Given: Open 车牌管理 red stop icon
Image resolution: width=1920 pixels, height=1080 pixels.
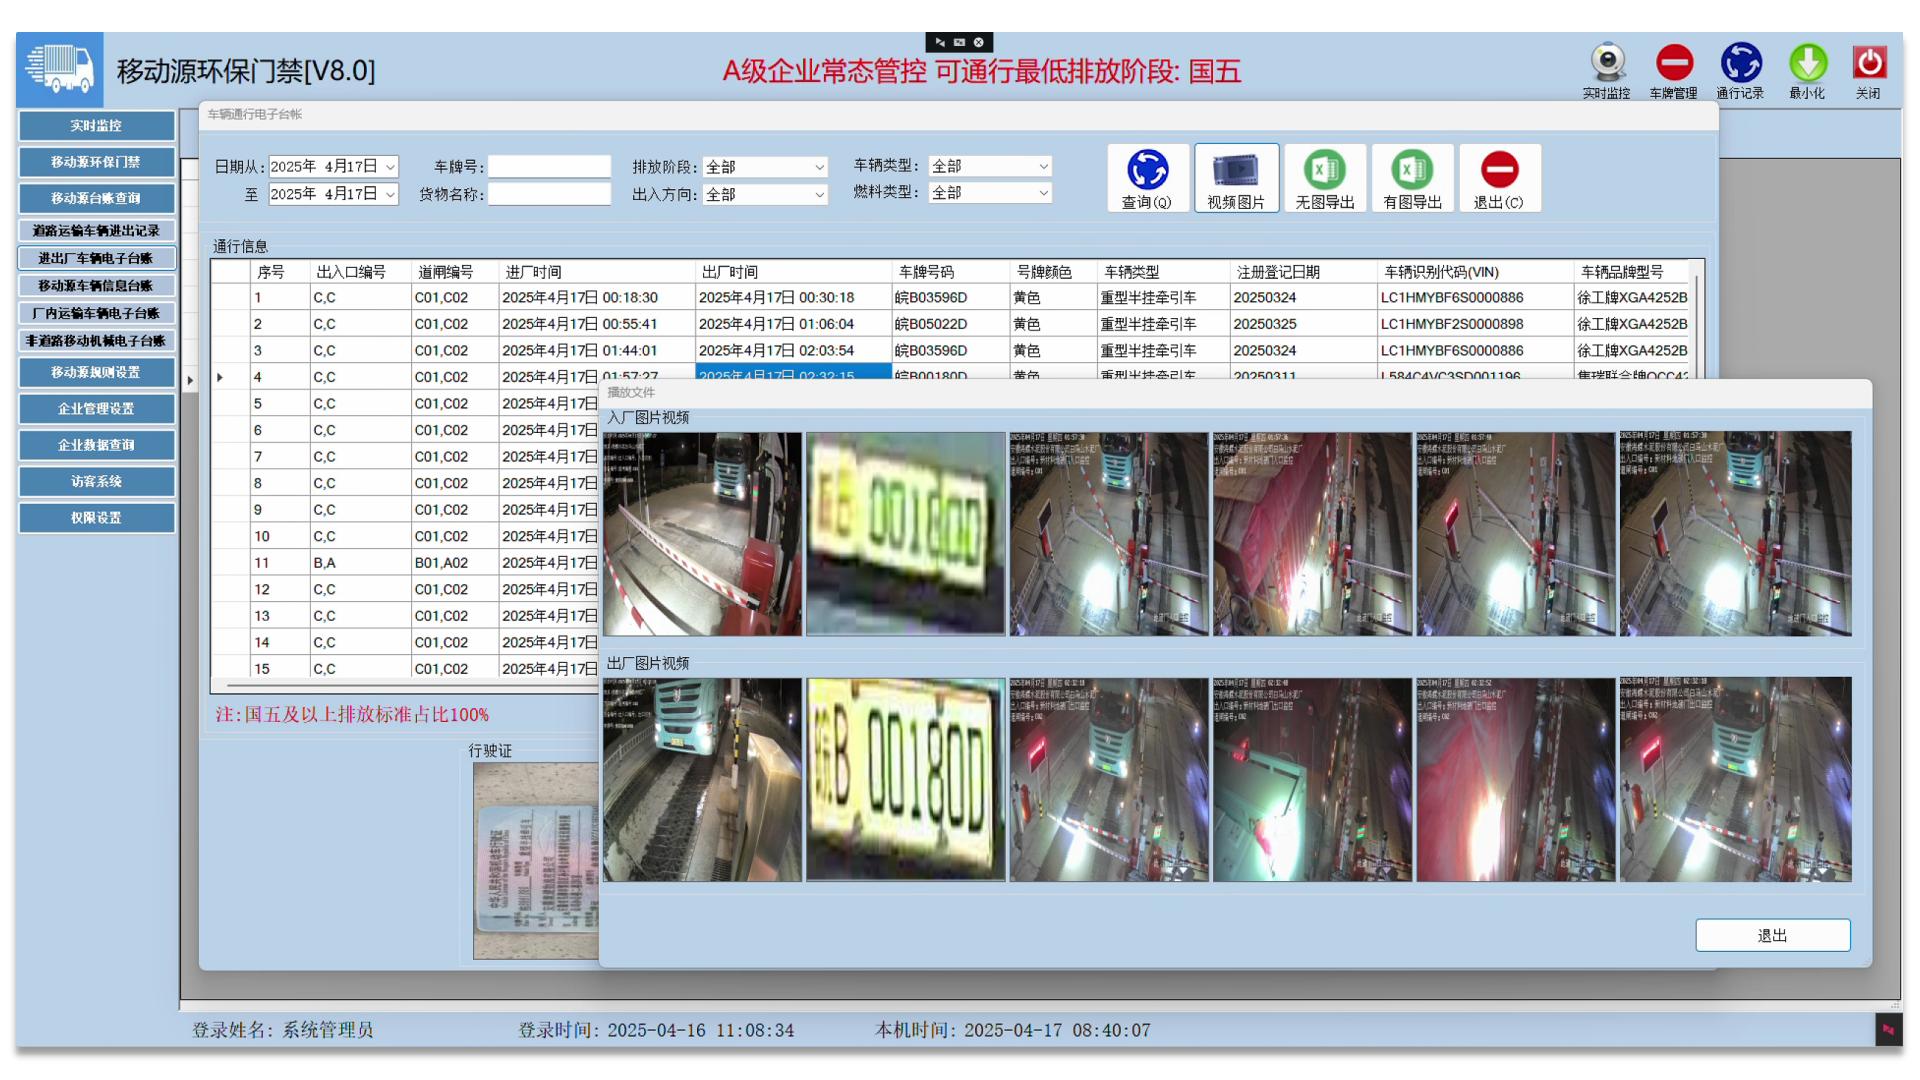Looking at the screenshot, I should pyautogui.click(x=1673, y=64).
